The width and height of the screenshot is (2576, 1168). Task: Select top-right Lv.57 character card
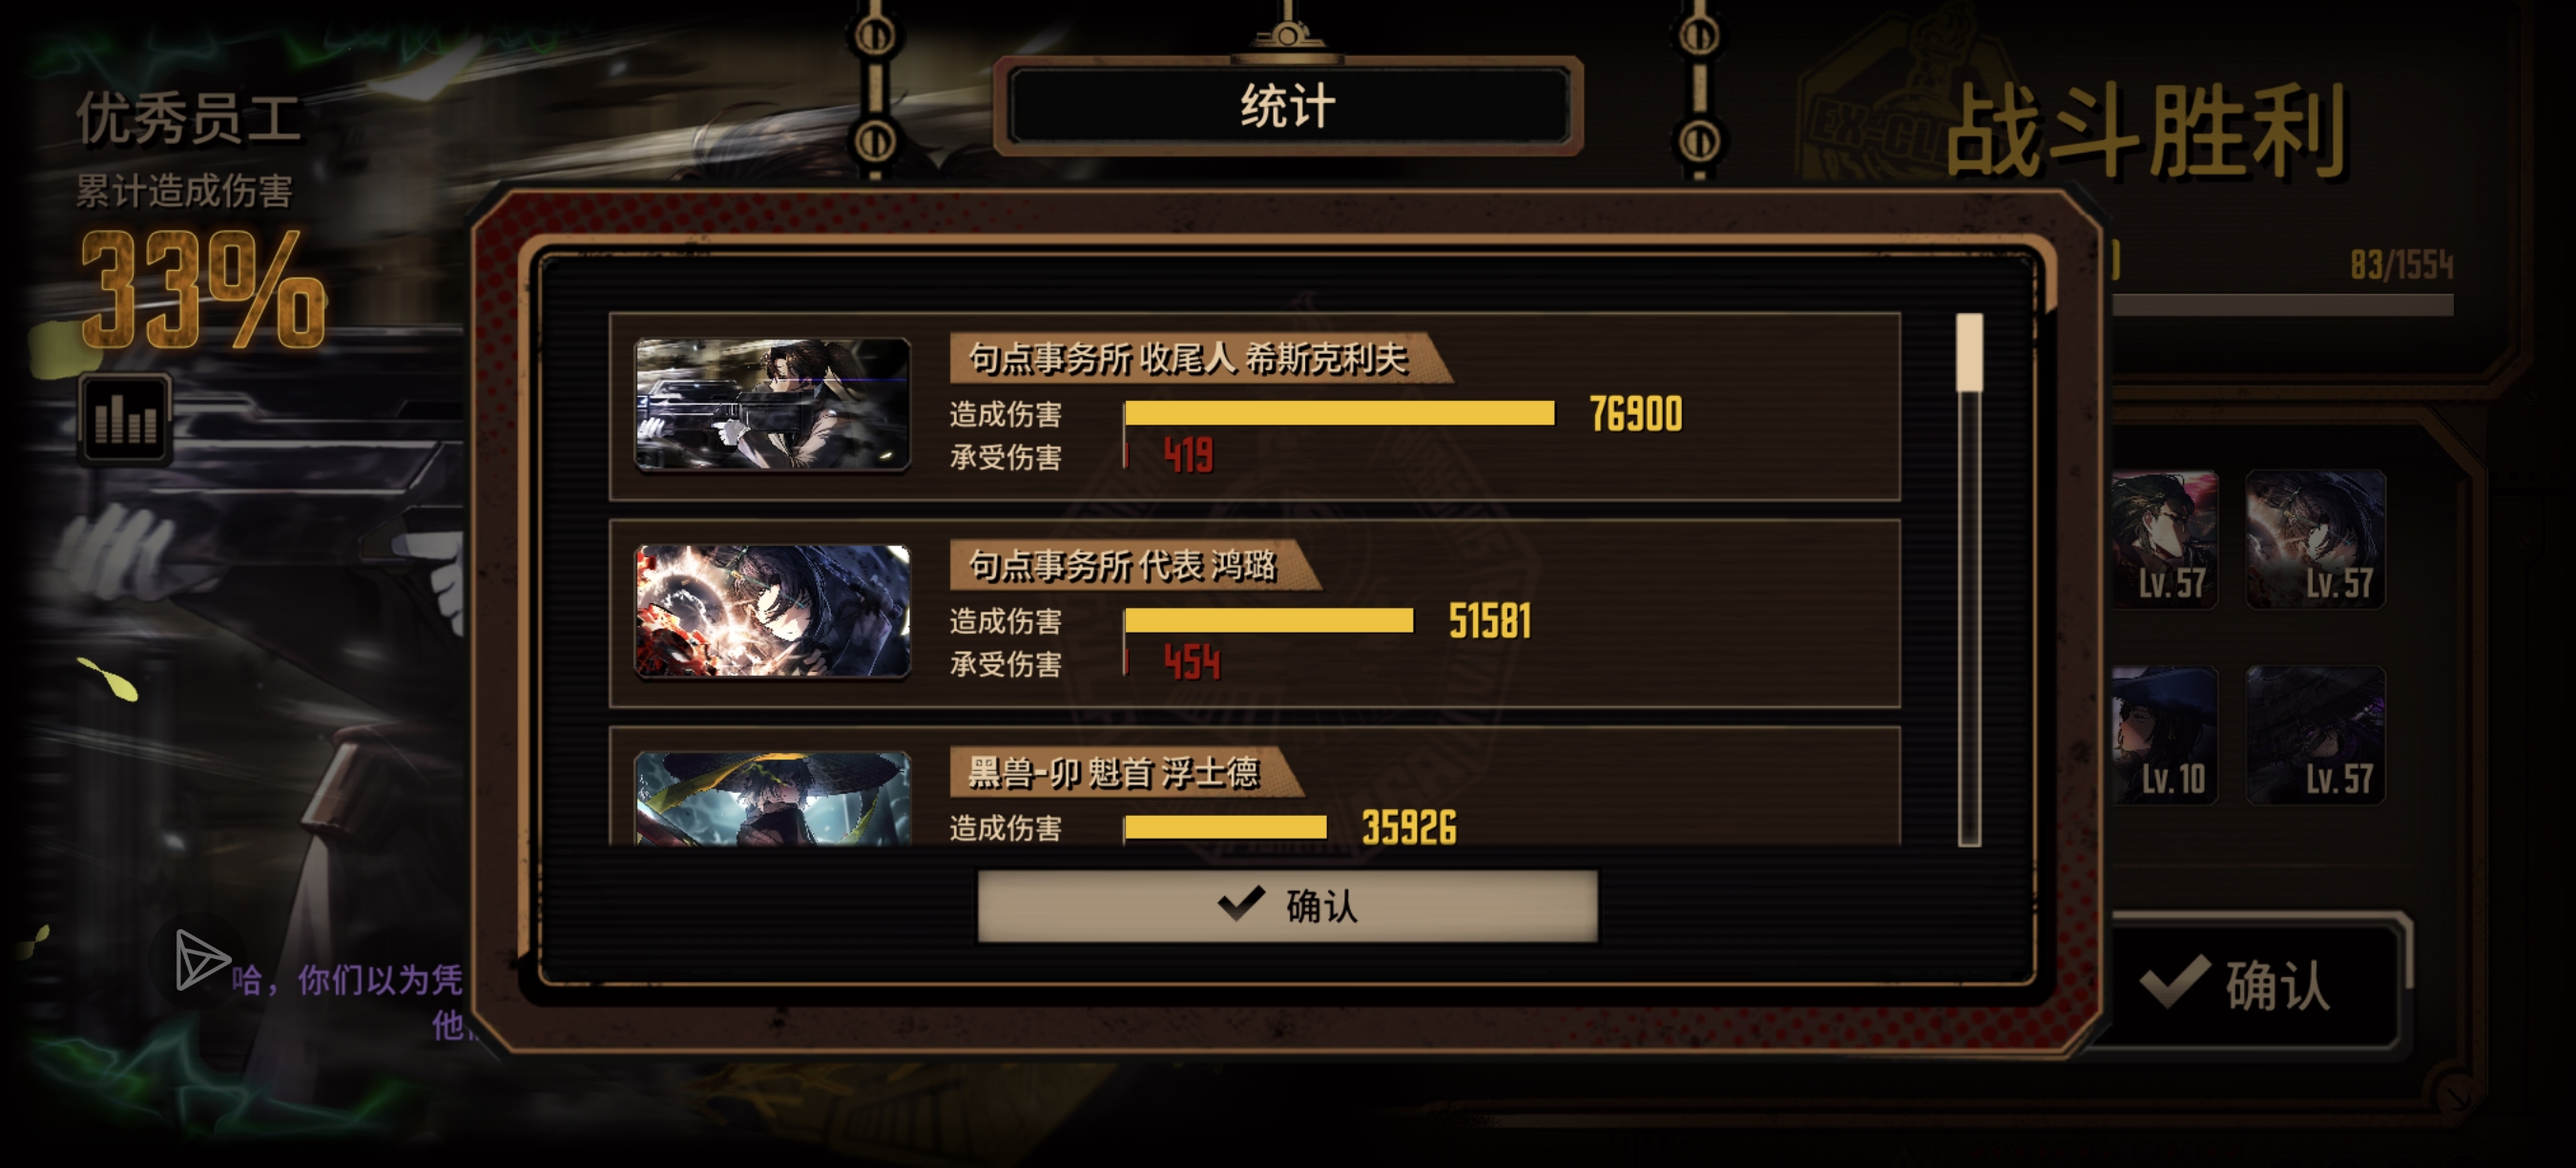(2315, 539)
